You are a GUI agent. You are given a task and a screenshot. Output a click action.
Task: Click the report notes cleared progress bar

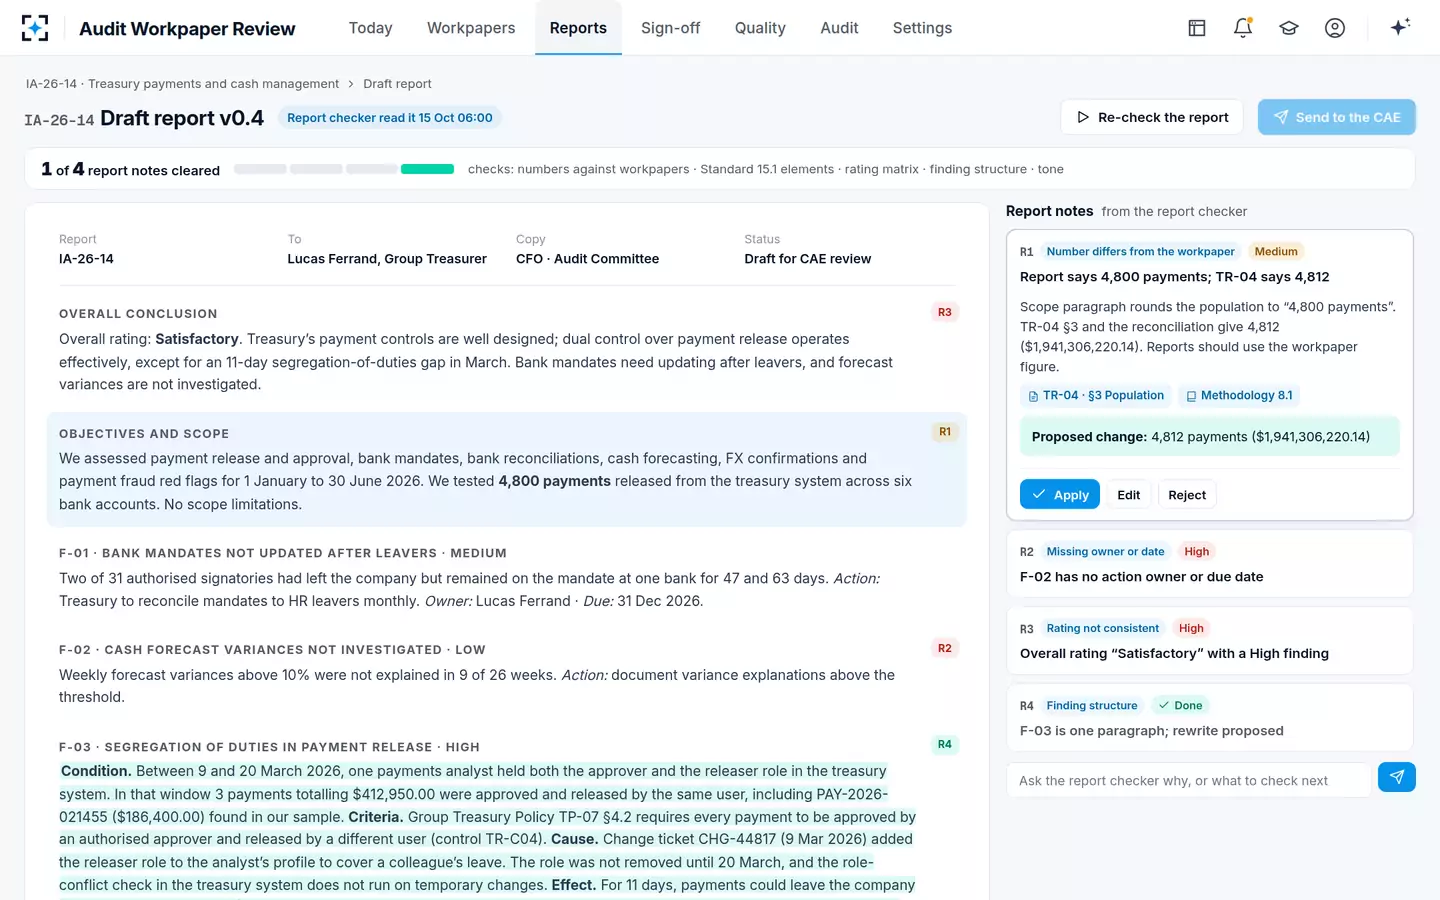[344, 169]
